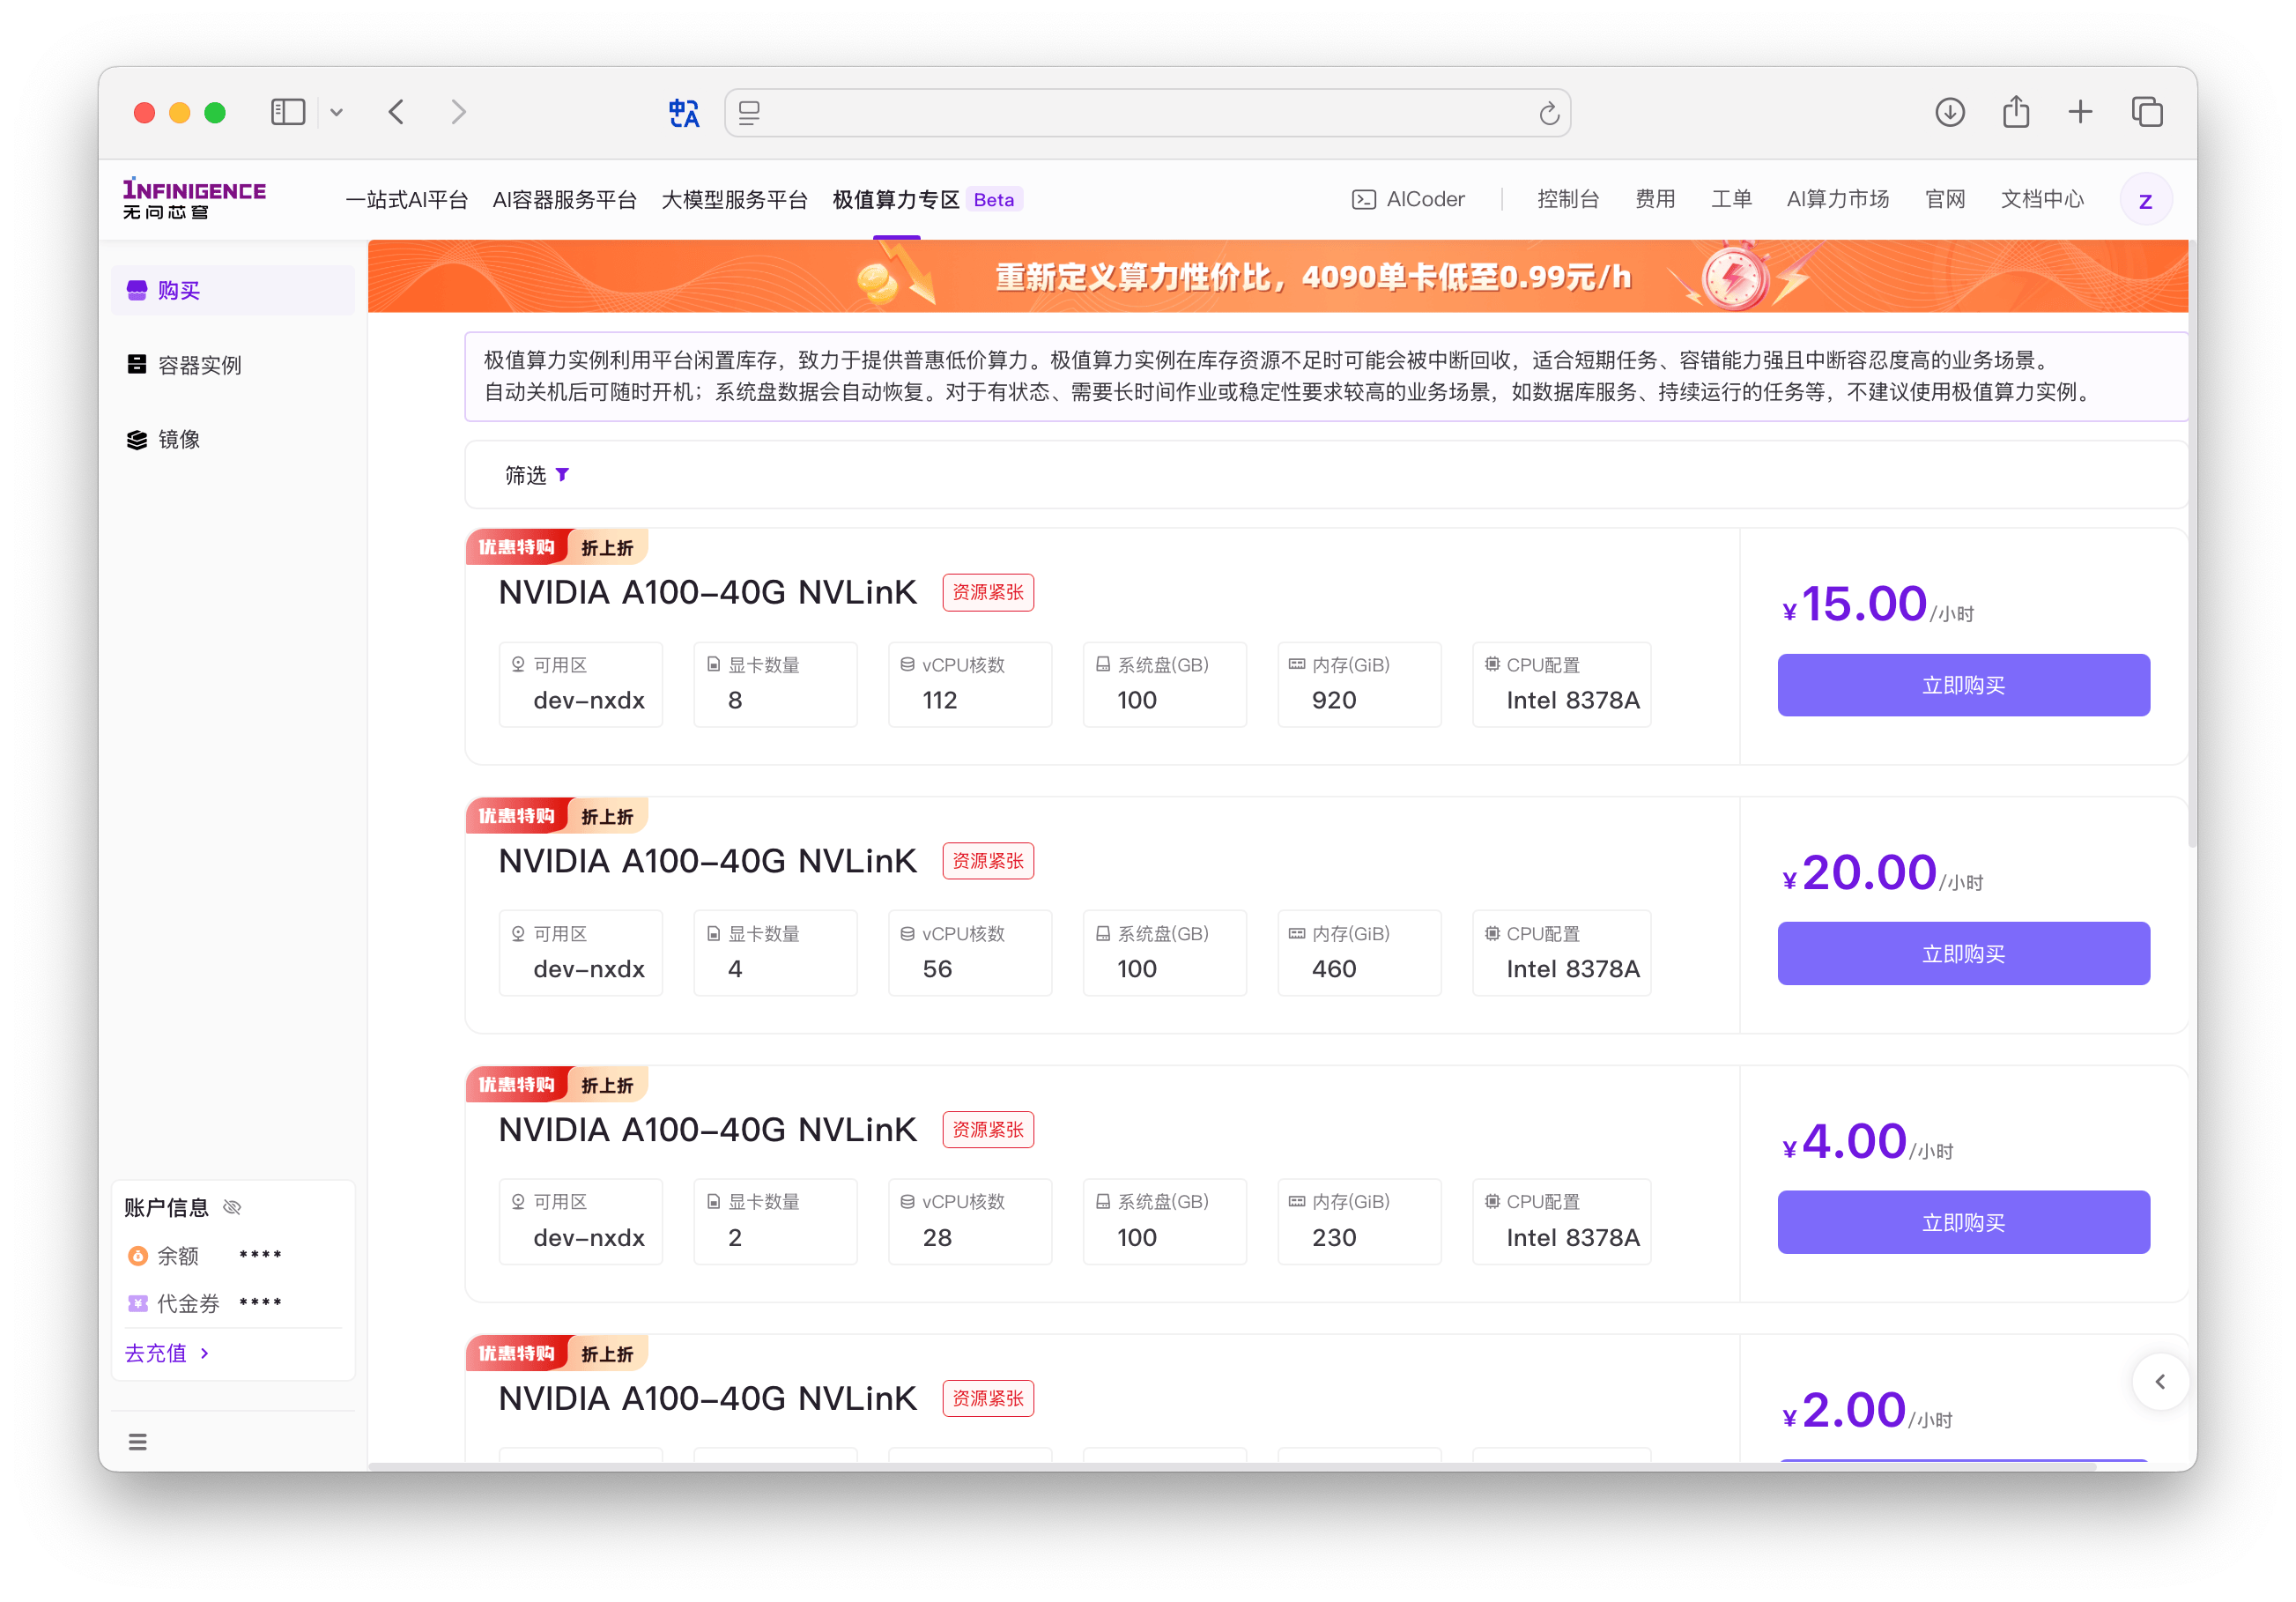The height and width of the screenshot is (1602, 2296).
Task: Select the 极值算力专区 Beta tab
Action: coord(927,199)
